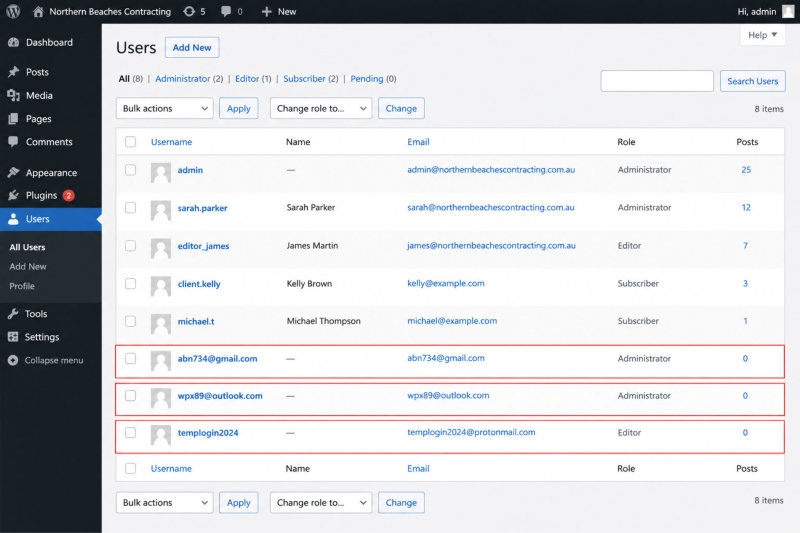Open the top Bulk actions dropdown
800x533 pixels.
(164, 108)
